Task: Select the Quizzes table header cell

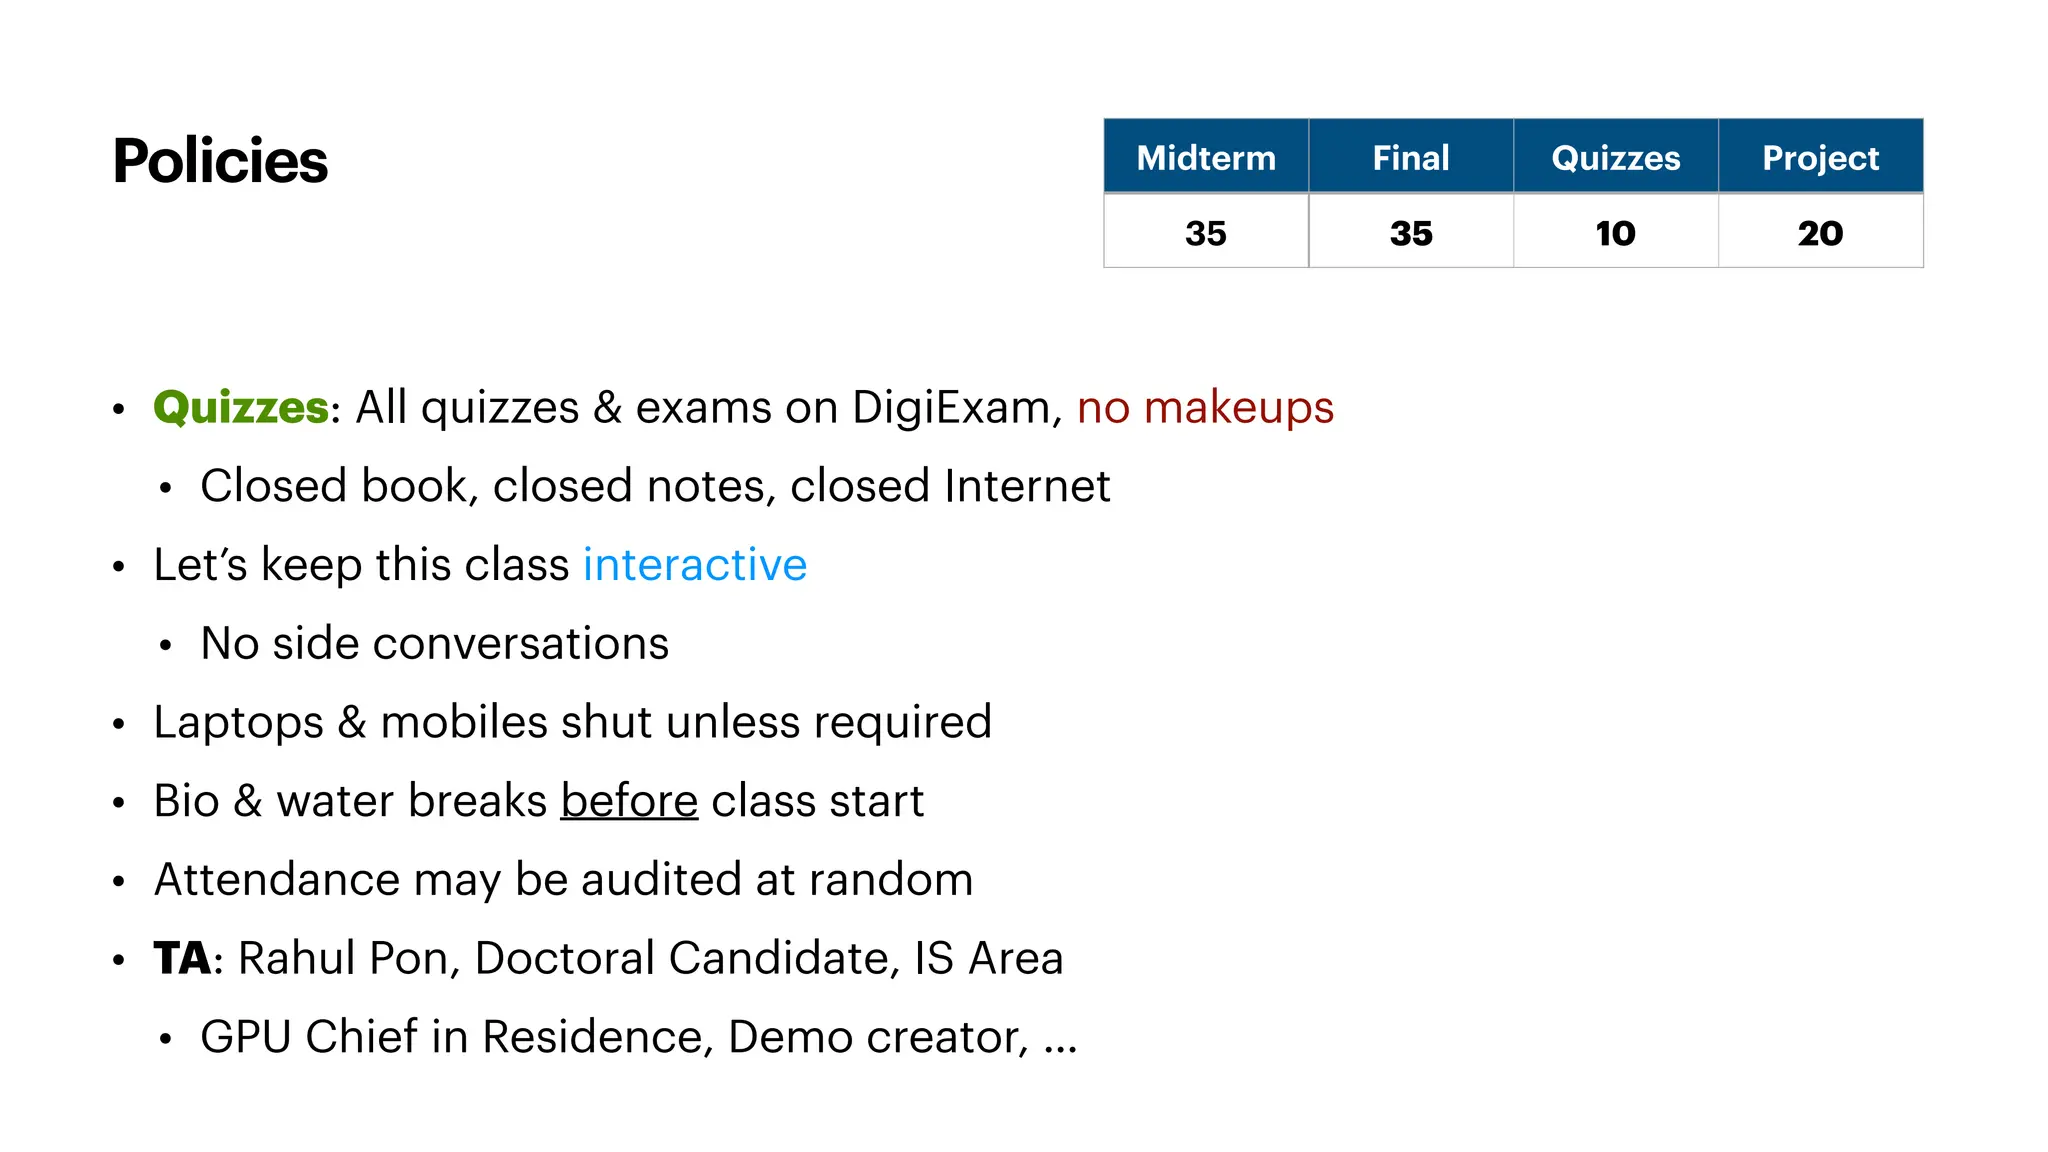Action: [x=1616, y=156]
